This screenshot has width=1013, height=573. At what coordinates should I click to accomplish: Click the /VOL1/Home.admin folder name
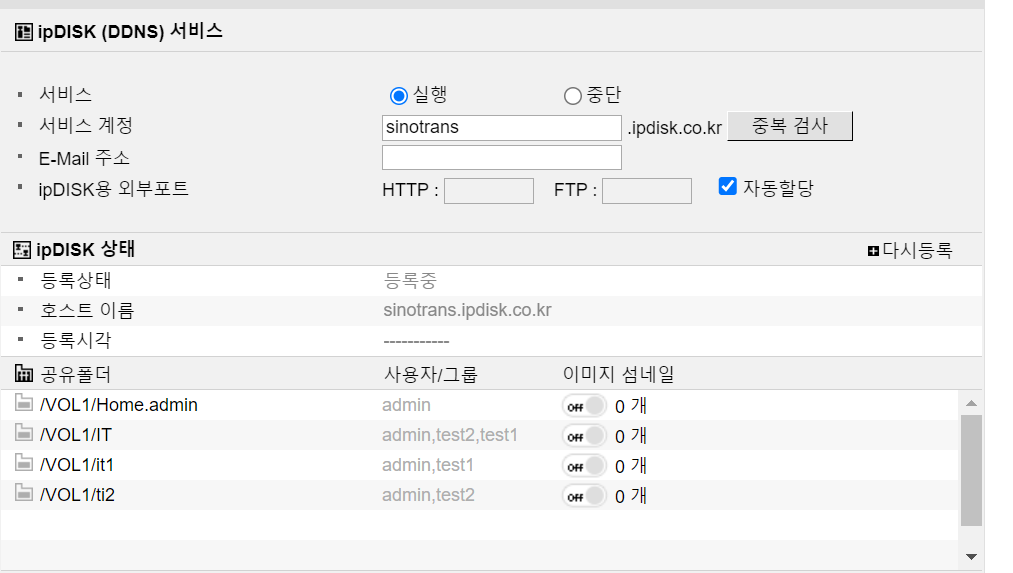coord(119,405)
